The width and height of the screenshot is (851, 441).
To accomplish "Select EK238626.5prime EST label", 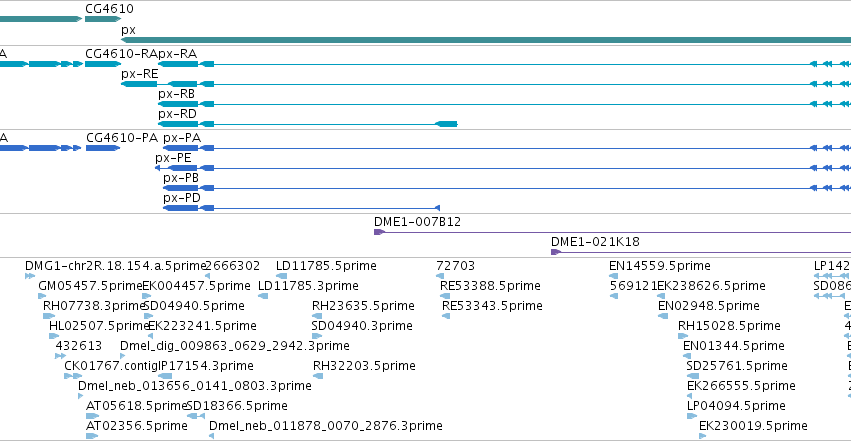I will tap(712, 286).
